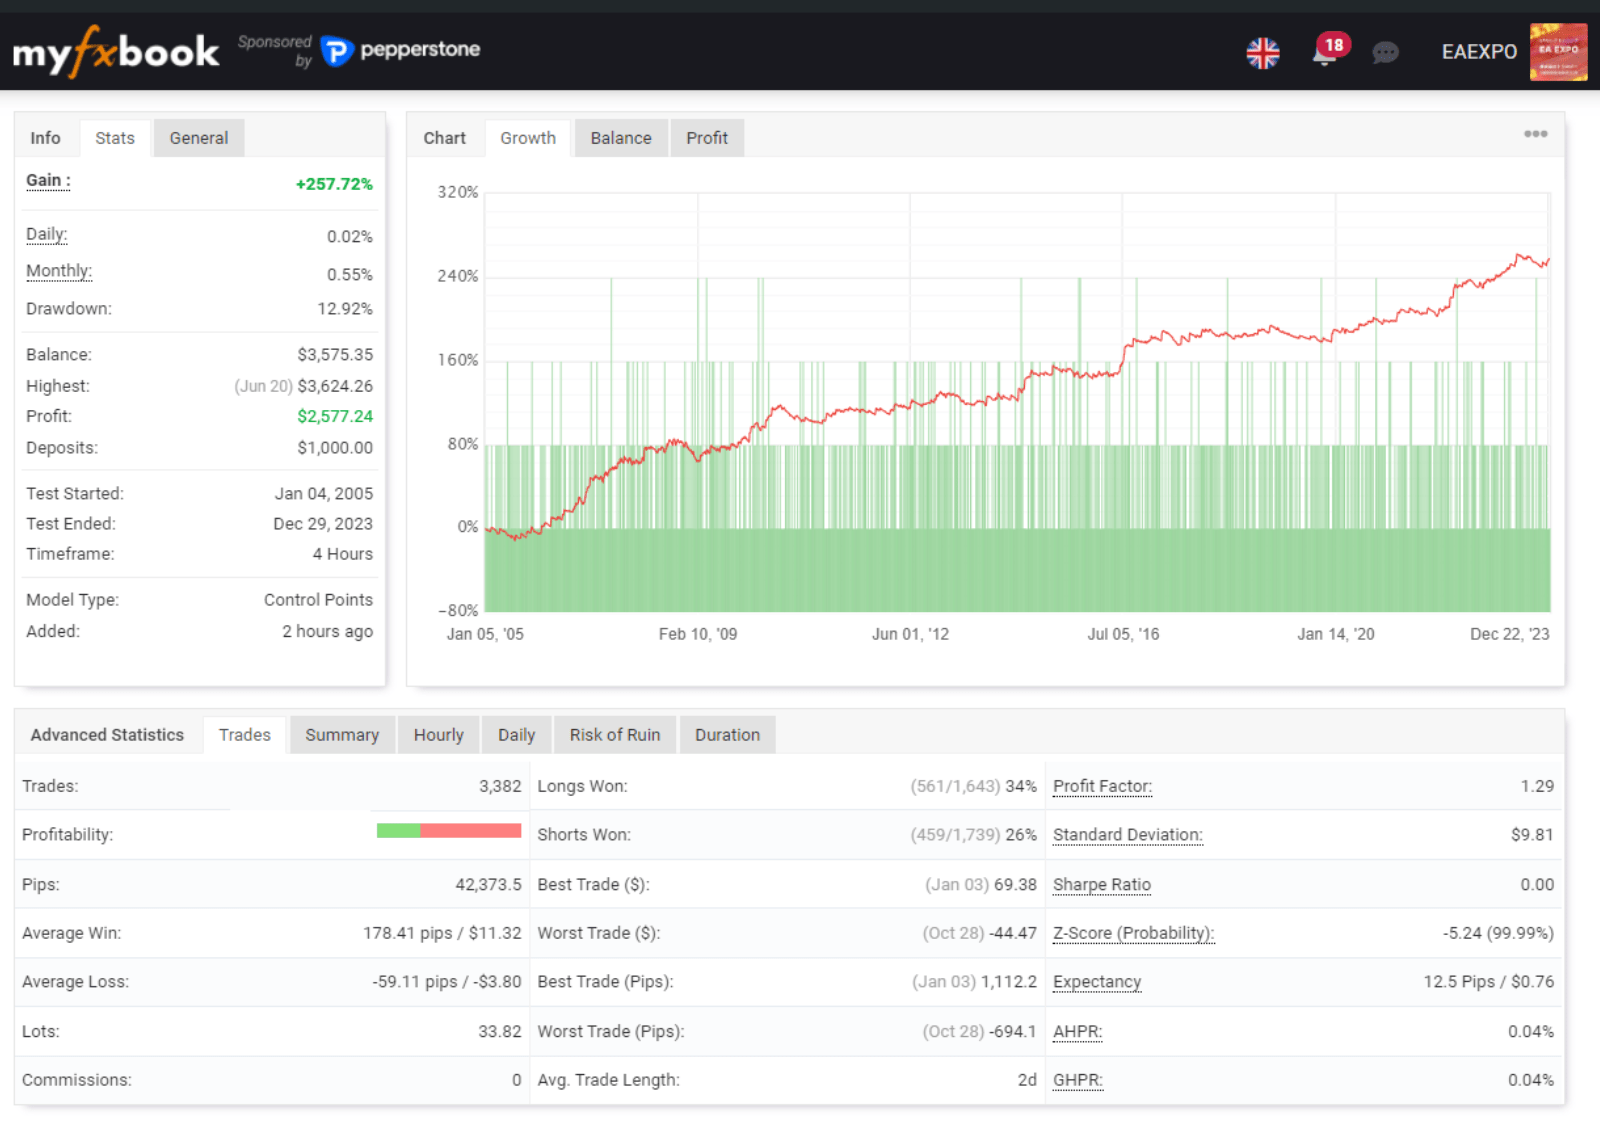Image resolution: width=1600 pixels, height=1125 pixels.
Task: Open the messages chat bubble icon
Action: click(1385, 52)
